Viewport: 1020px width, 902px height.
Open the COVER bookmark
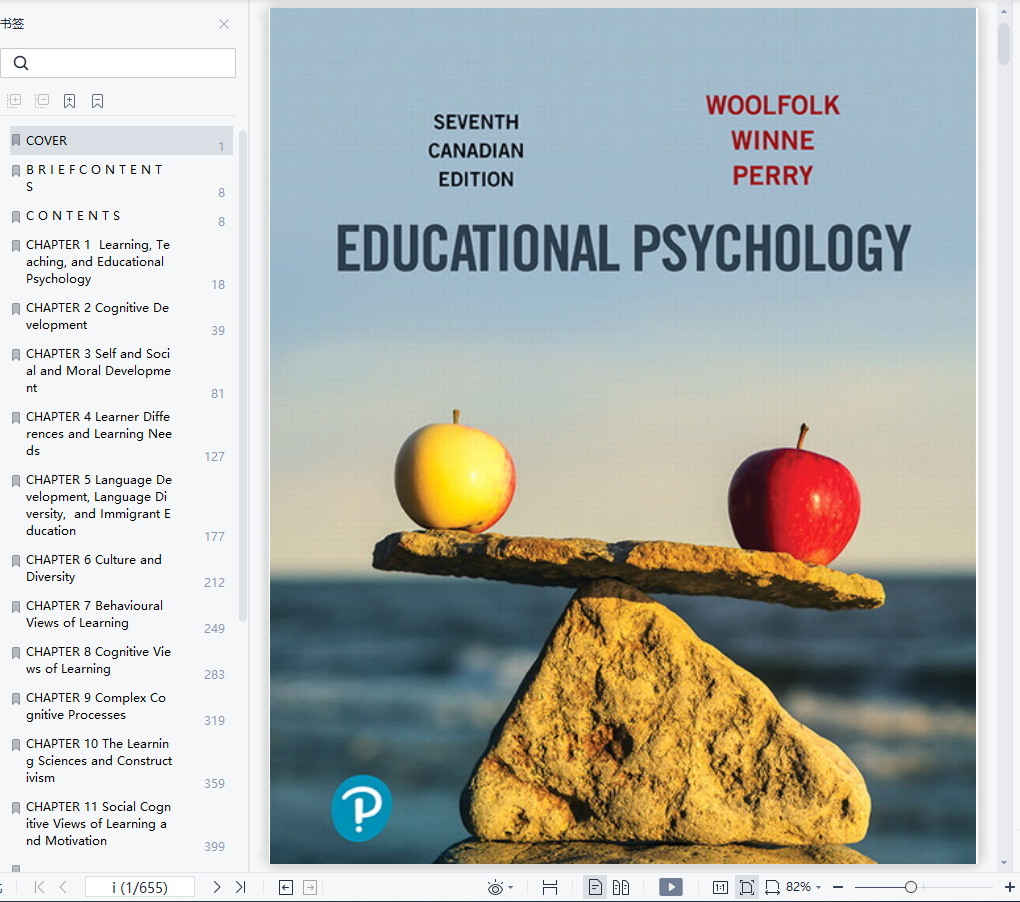click(121, 140)
